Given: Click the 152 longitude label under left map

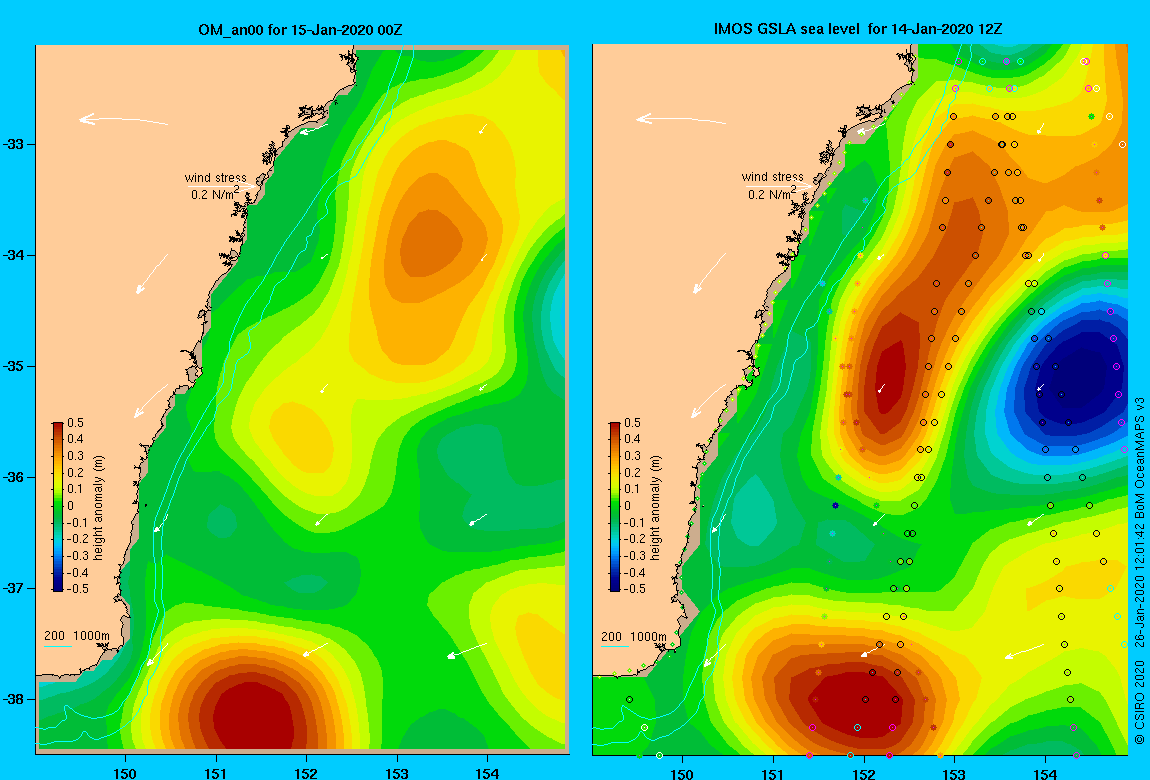Looking at the screenshot, I should [306, 773].
